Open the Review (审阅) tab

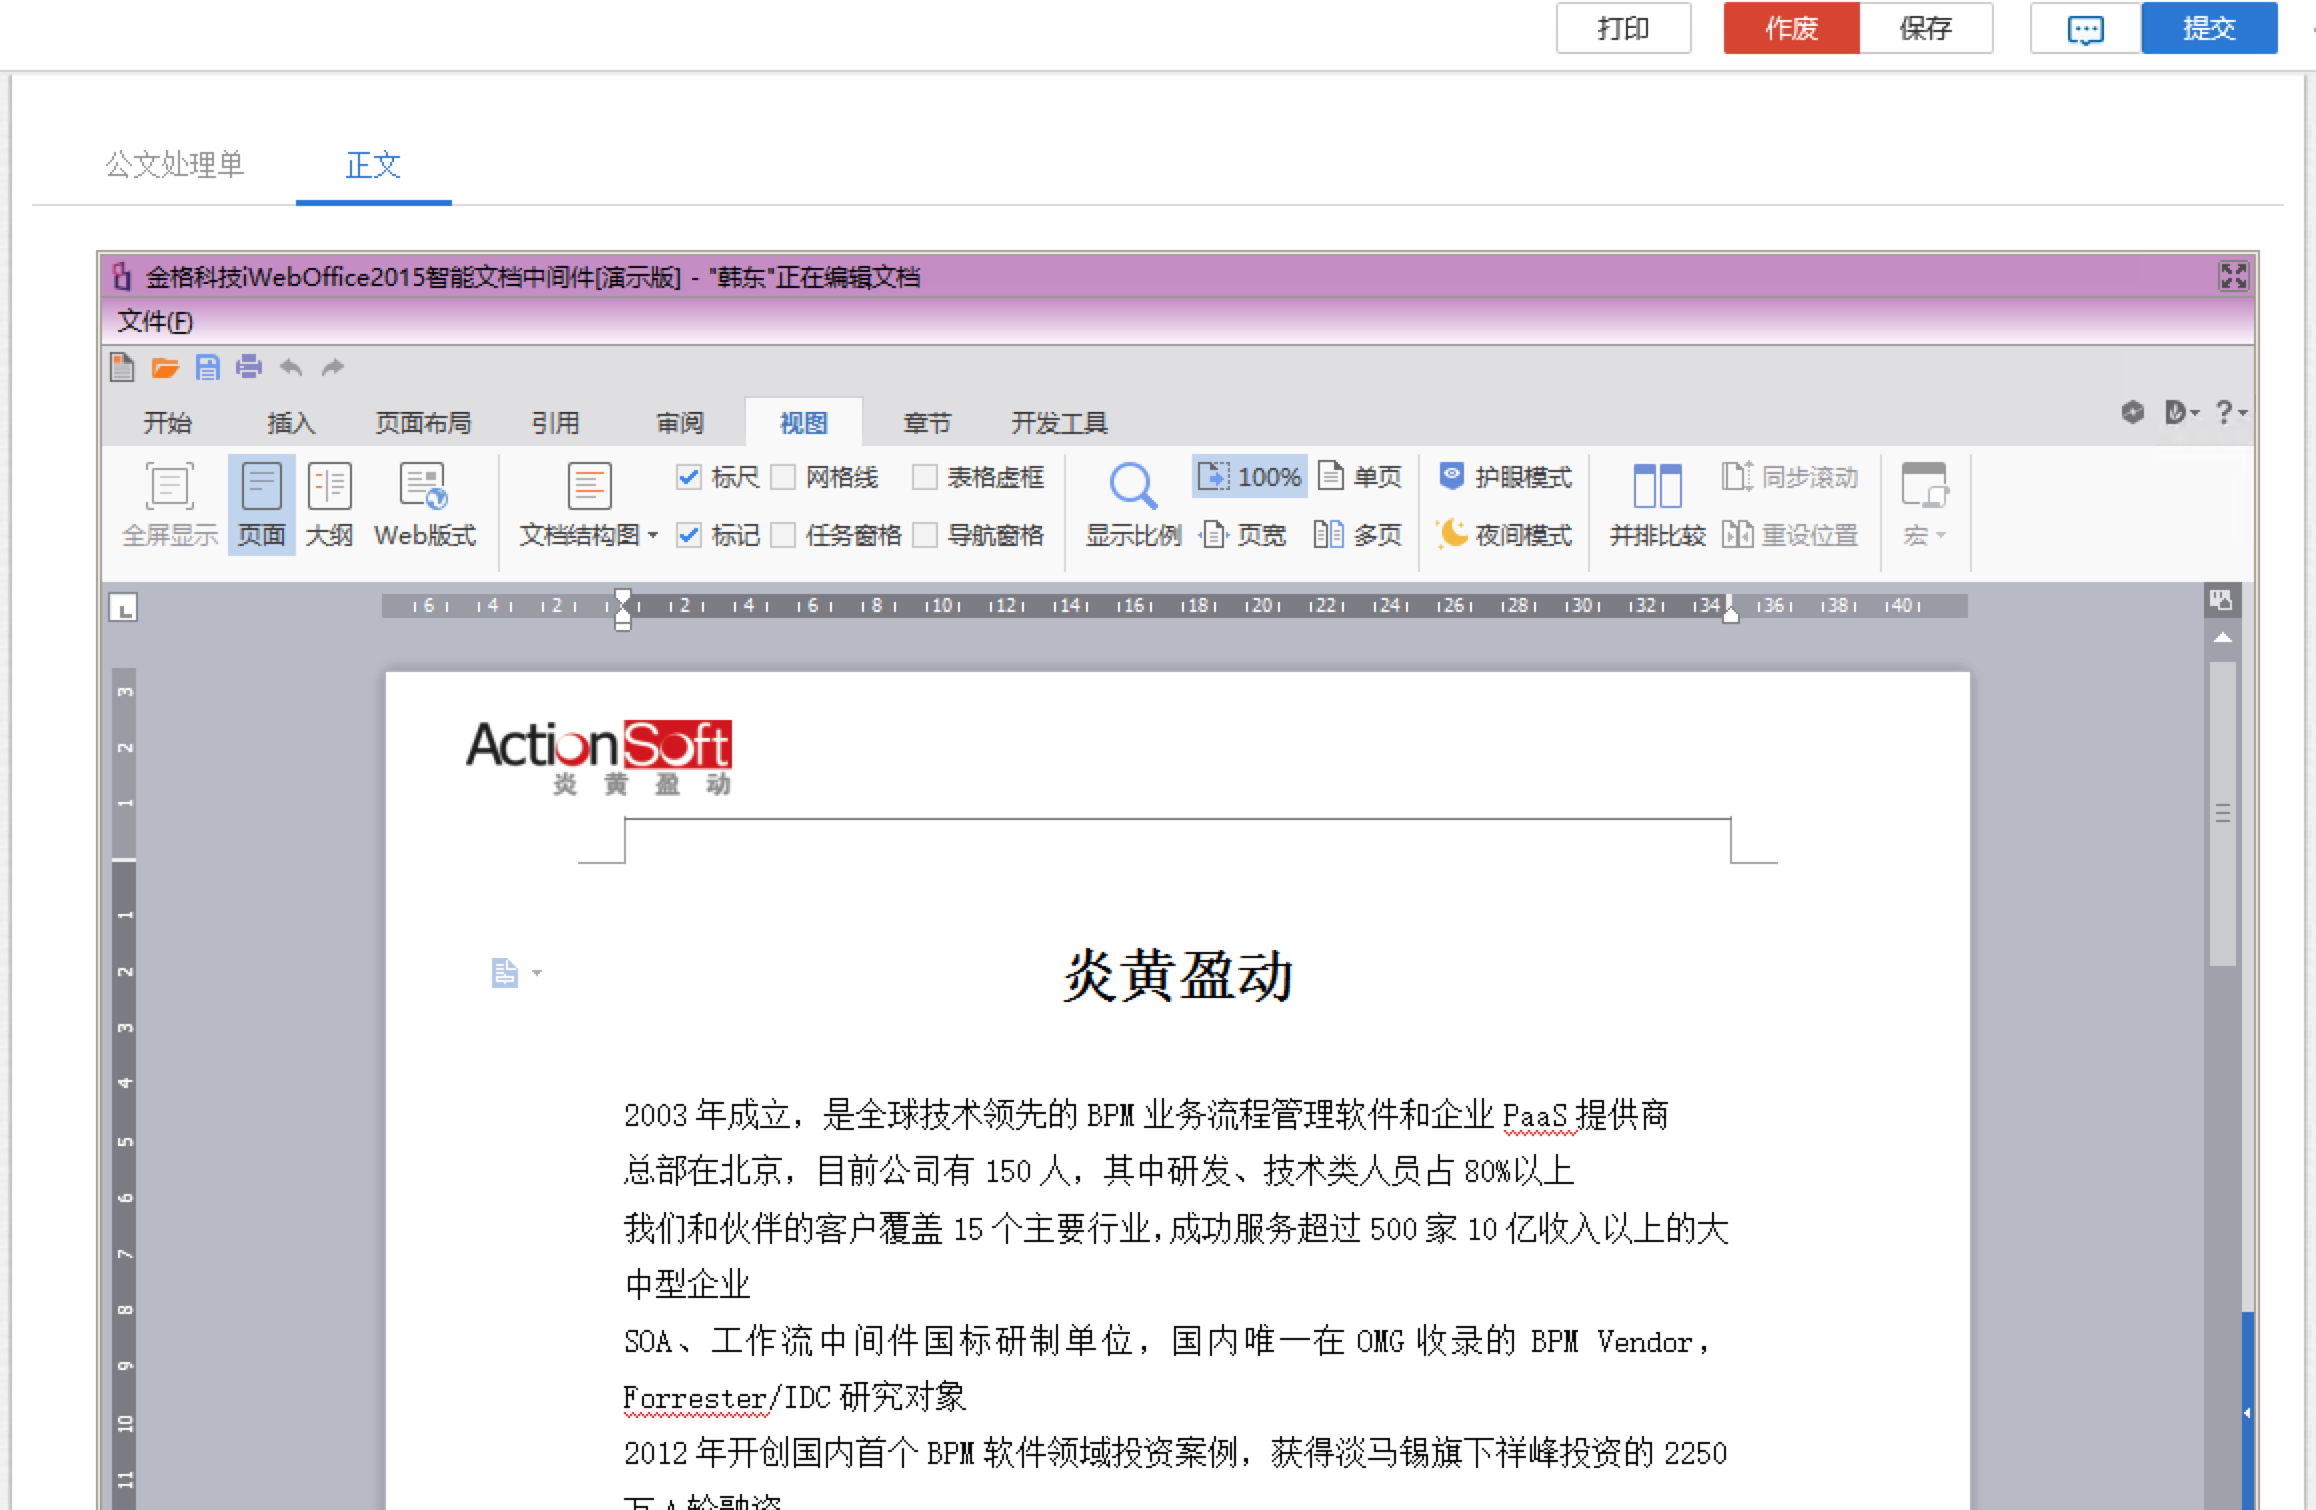(x=680, y=423)
